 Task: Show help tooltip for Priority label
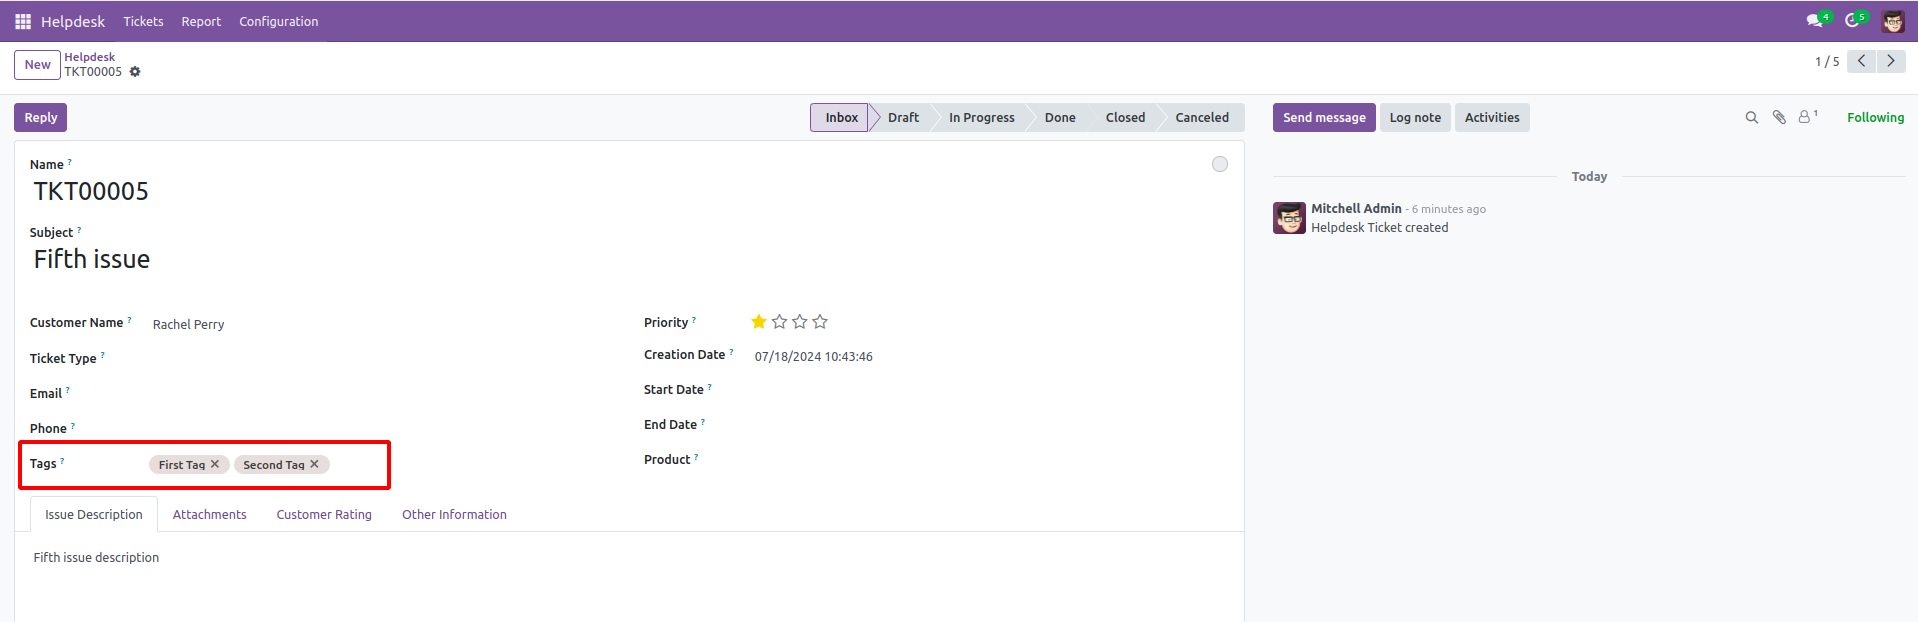pos(694,319)
